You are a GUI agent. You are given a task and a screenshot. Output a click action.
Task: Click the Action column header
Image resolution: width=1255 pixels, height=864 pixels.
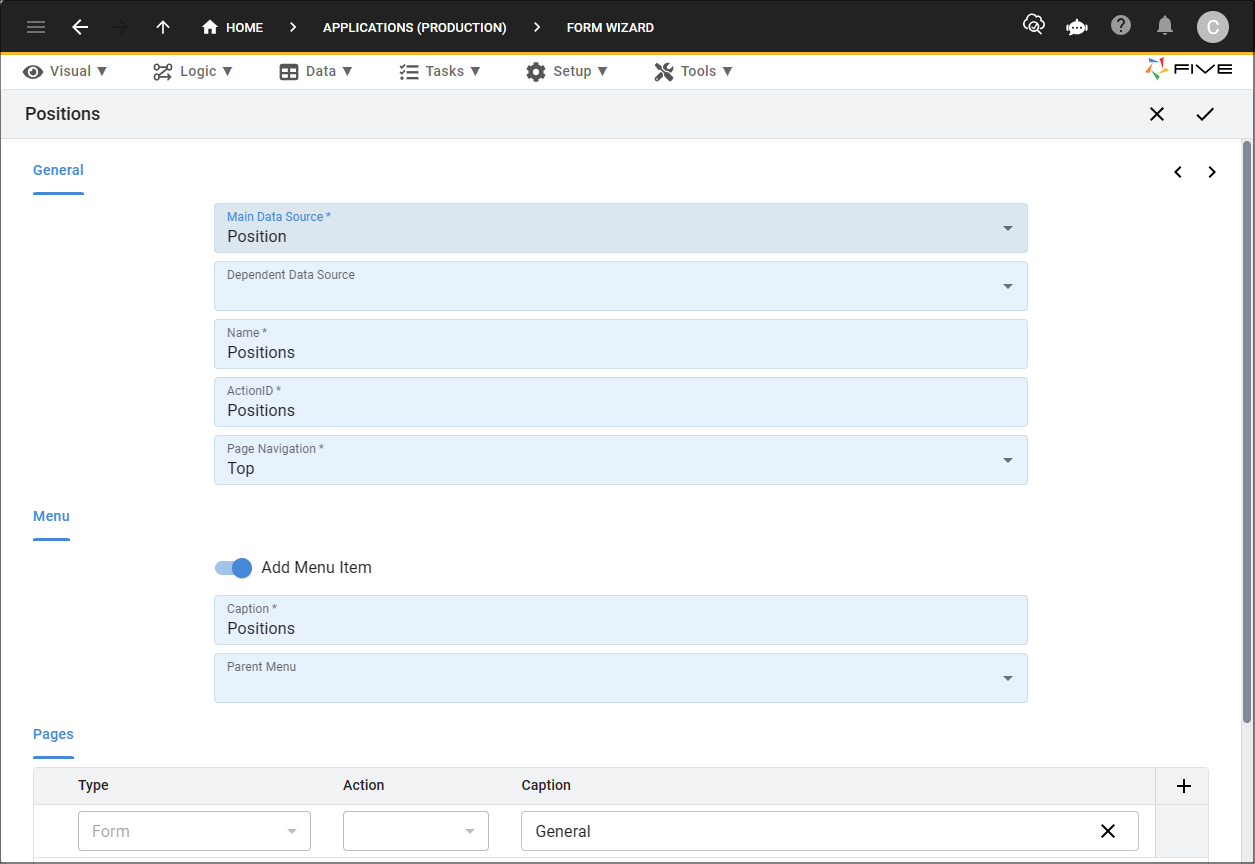(364, 785)
